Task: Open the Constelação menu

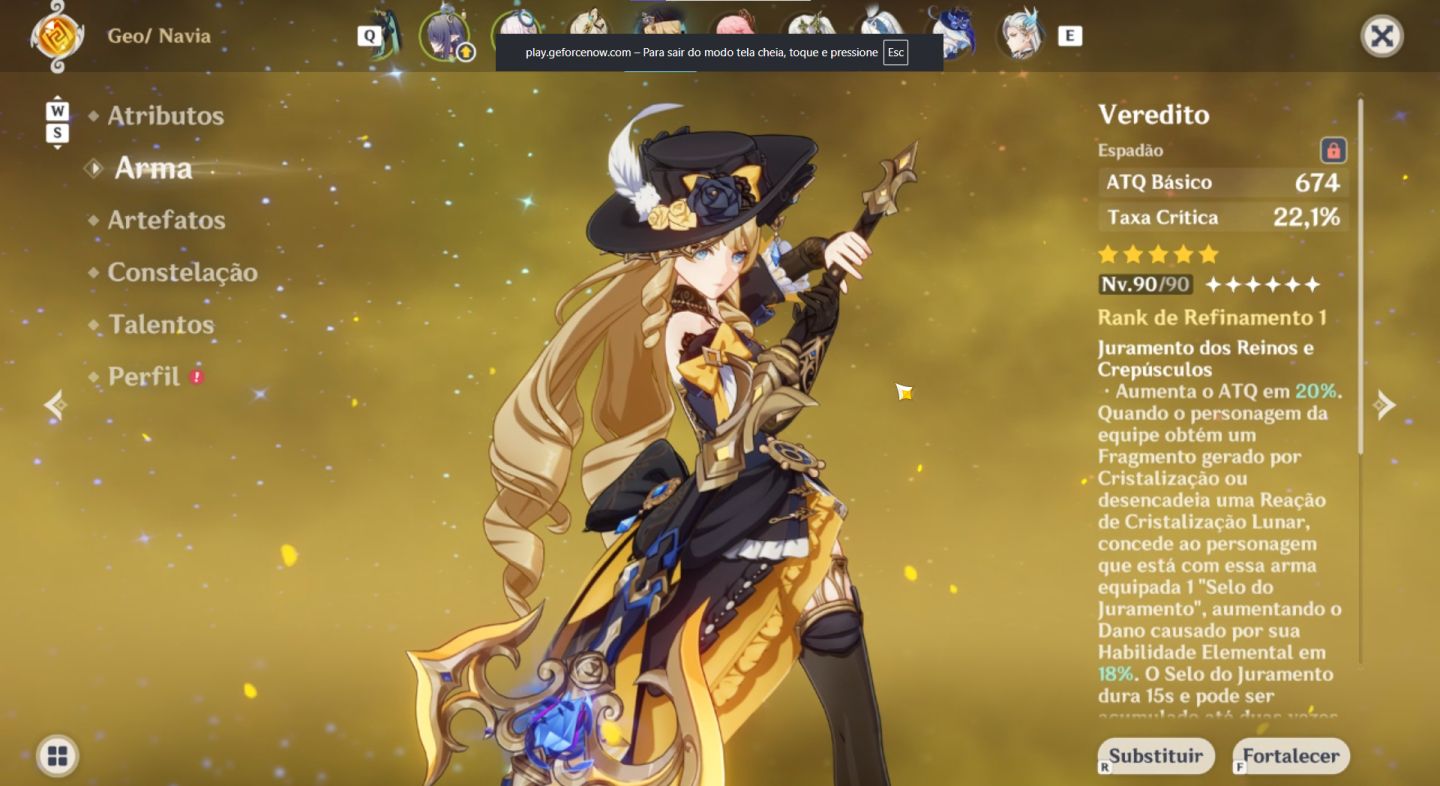Action: (183, 272)
